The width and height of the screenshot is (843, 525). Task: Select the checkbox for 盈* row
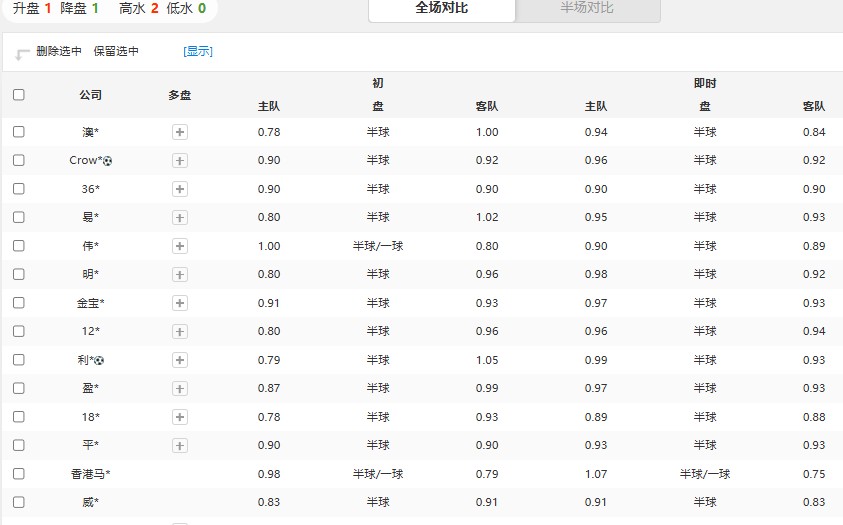(x=19, y=388)
